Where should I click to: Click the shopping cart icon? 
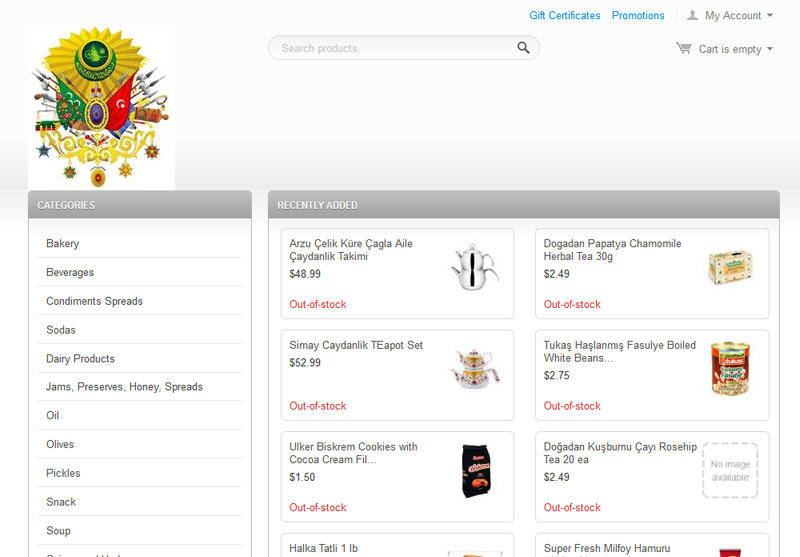684,48
